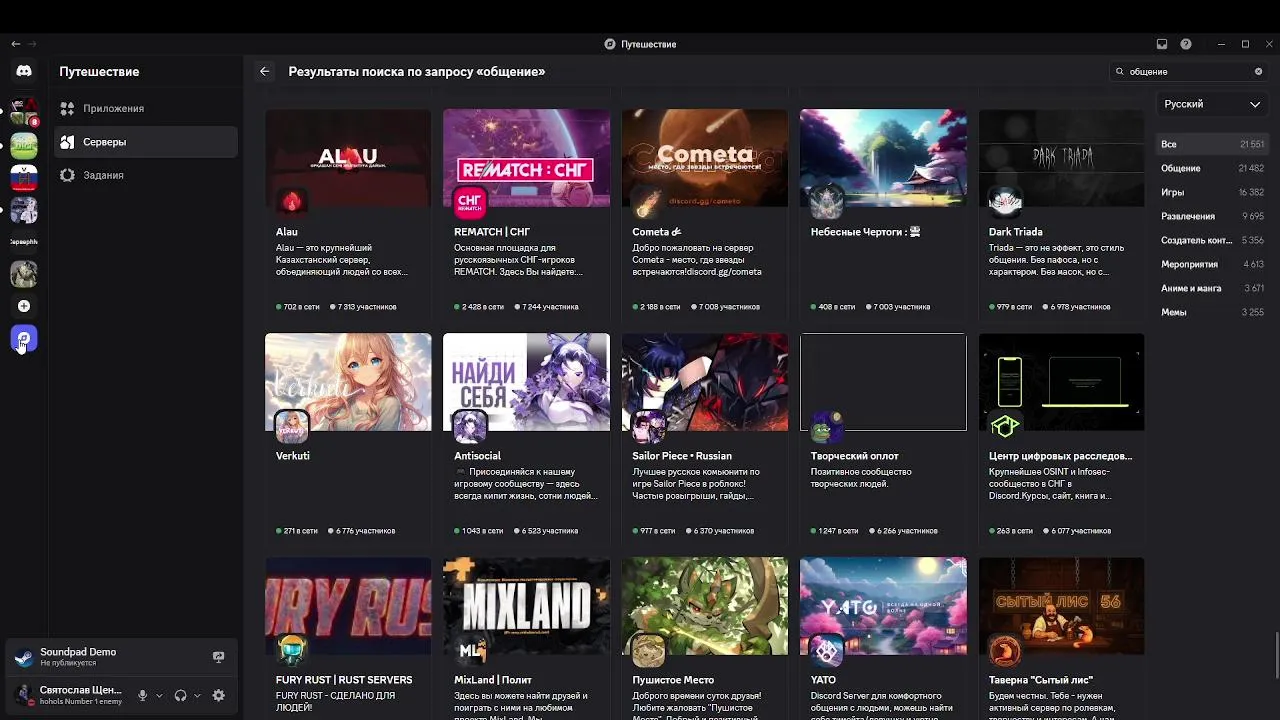Click the user avatar in the bottom panel
Screen dimensions: 1280x720
pyautogui.click(x=24, y=694)
